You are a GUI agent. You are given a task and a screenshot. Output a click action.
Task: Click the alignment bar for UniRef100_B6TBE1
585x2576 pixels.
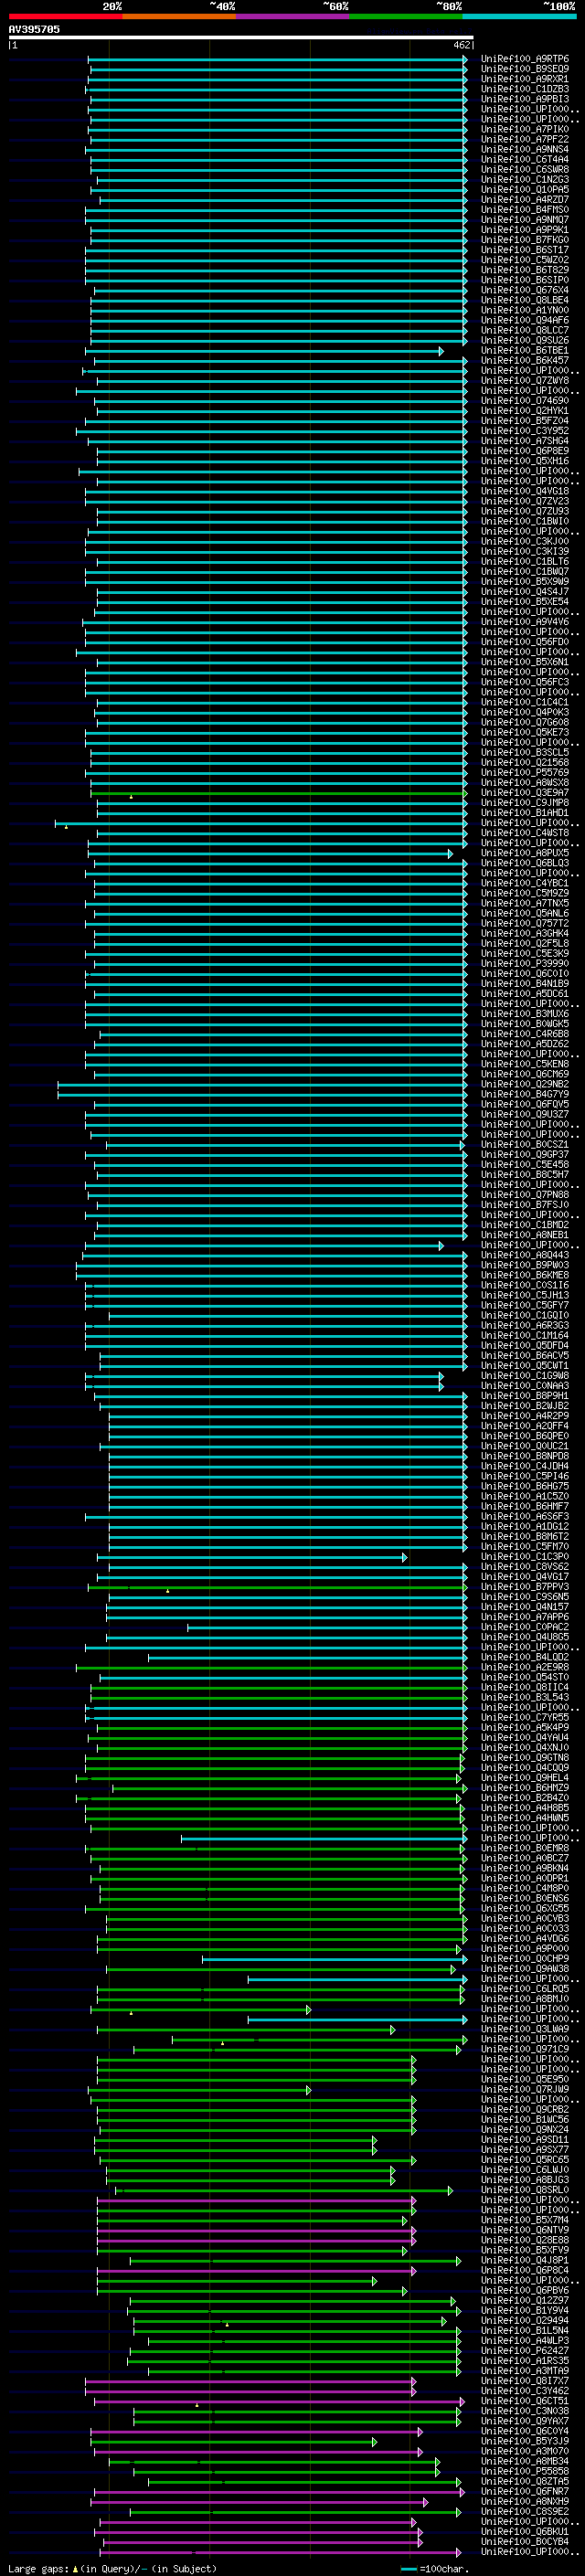265,351
